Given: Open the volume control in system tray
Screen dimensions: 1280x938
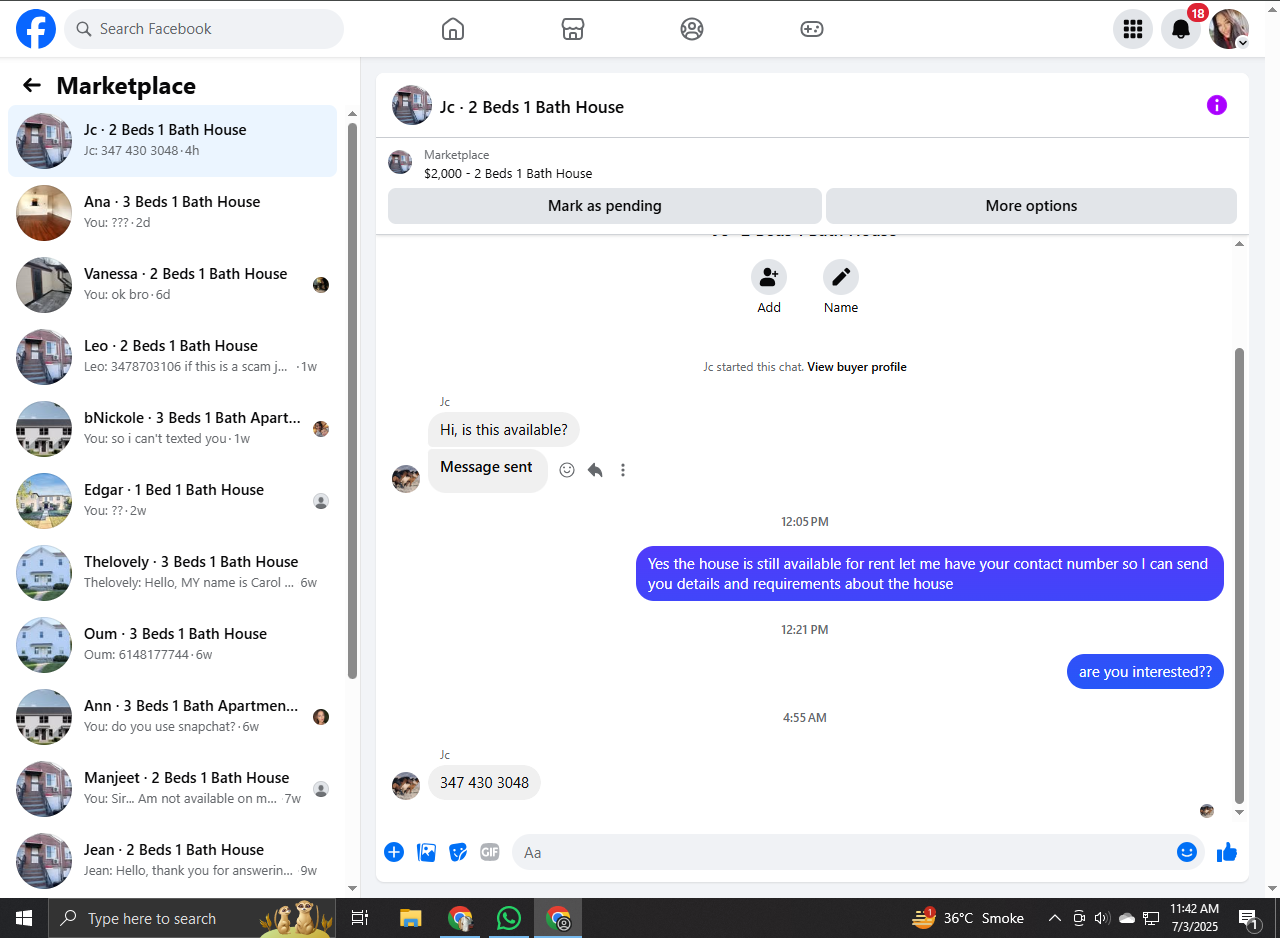Looking at the screenshot, I should [x=1102, y=918].
